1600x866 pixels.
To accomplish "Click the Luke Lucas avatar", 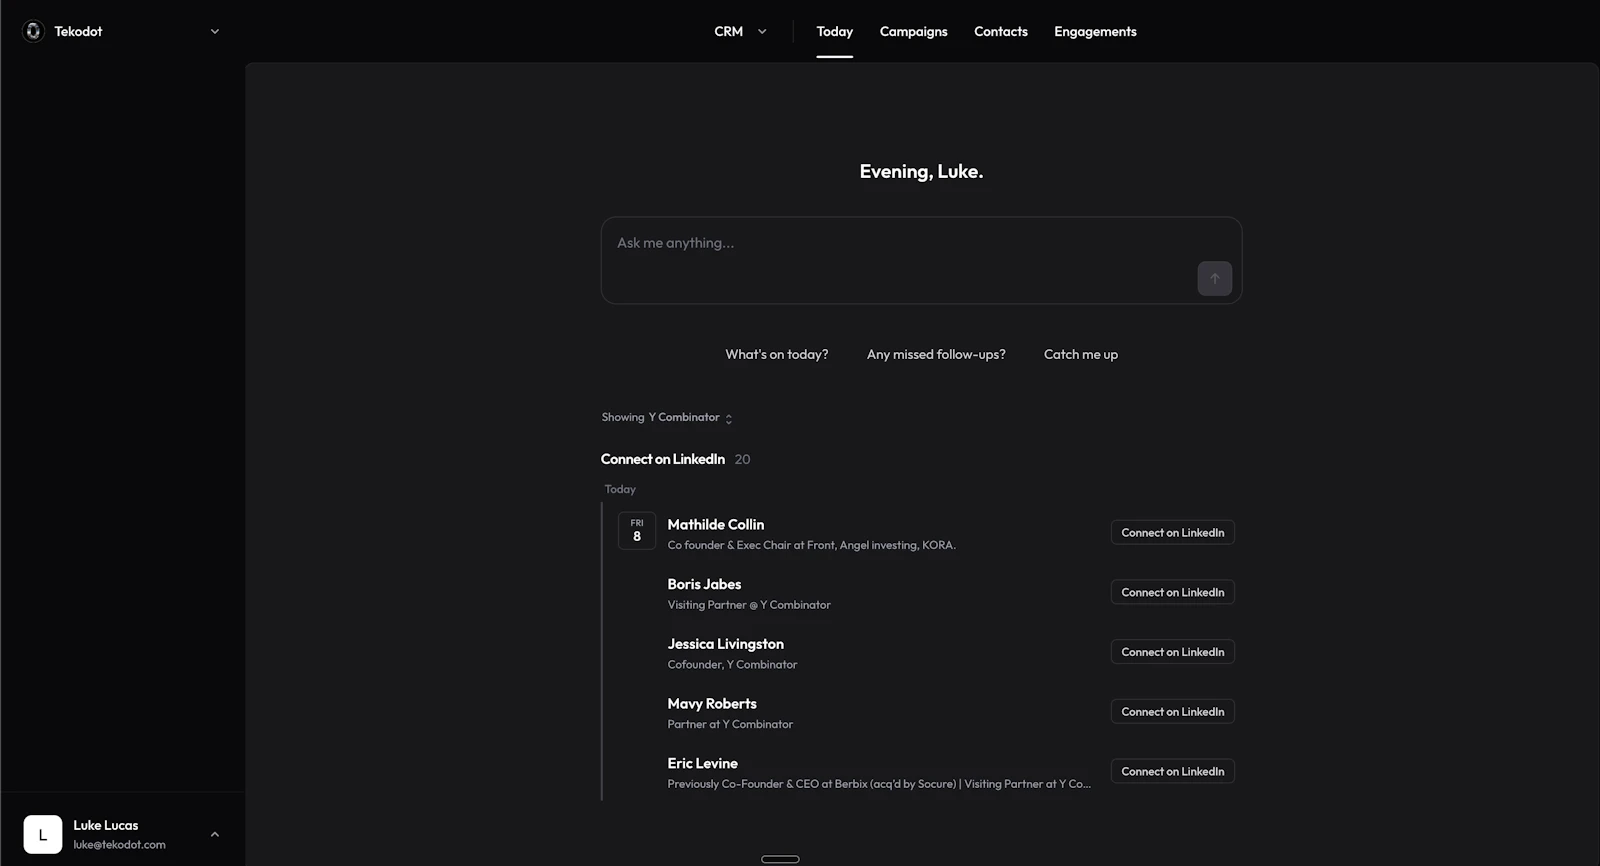I will [x=43, y=834].
